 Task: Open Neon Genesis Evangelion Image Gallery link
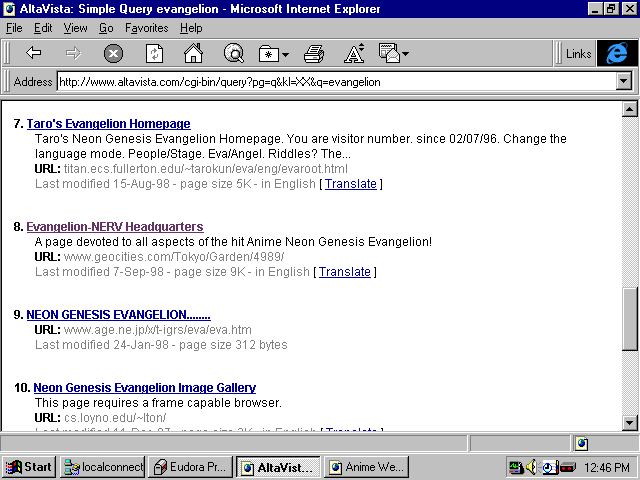point(144,387)
